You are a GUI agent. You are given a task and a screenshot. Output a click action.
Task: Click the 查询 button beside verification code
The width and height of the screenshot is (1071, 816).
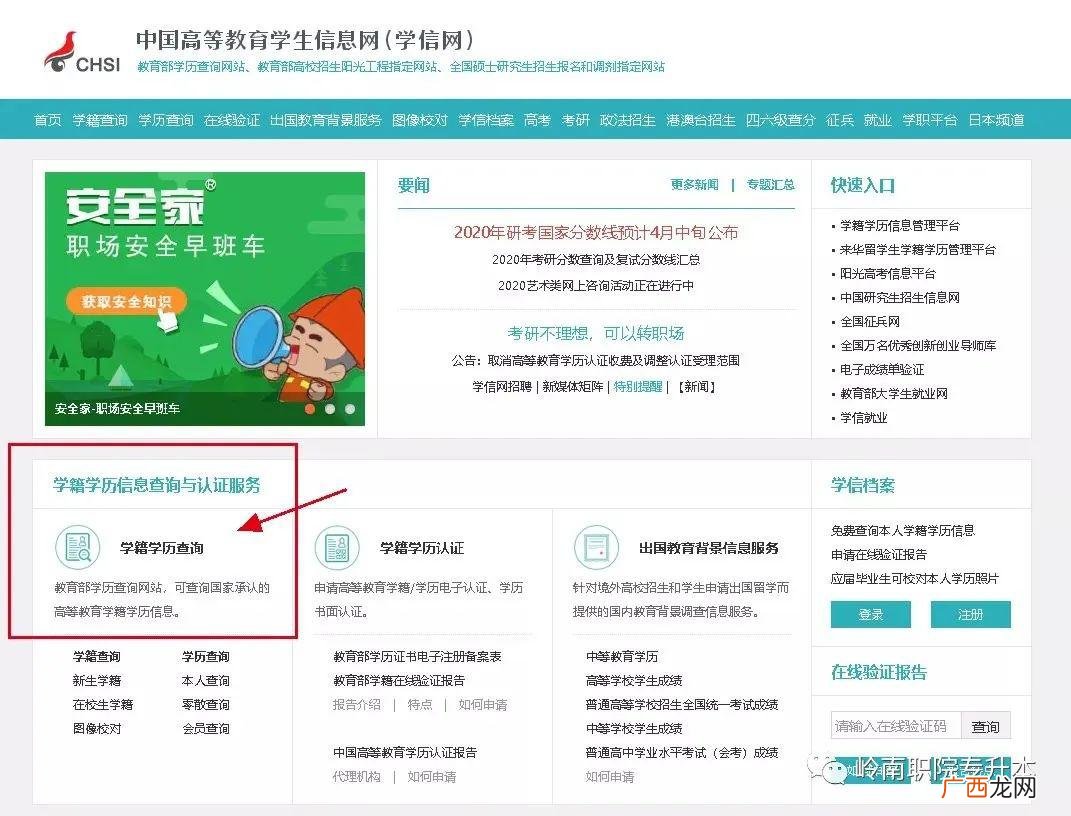click(986, 727)
